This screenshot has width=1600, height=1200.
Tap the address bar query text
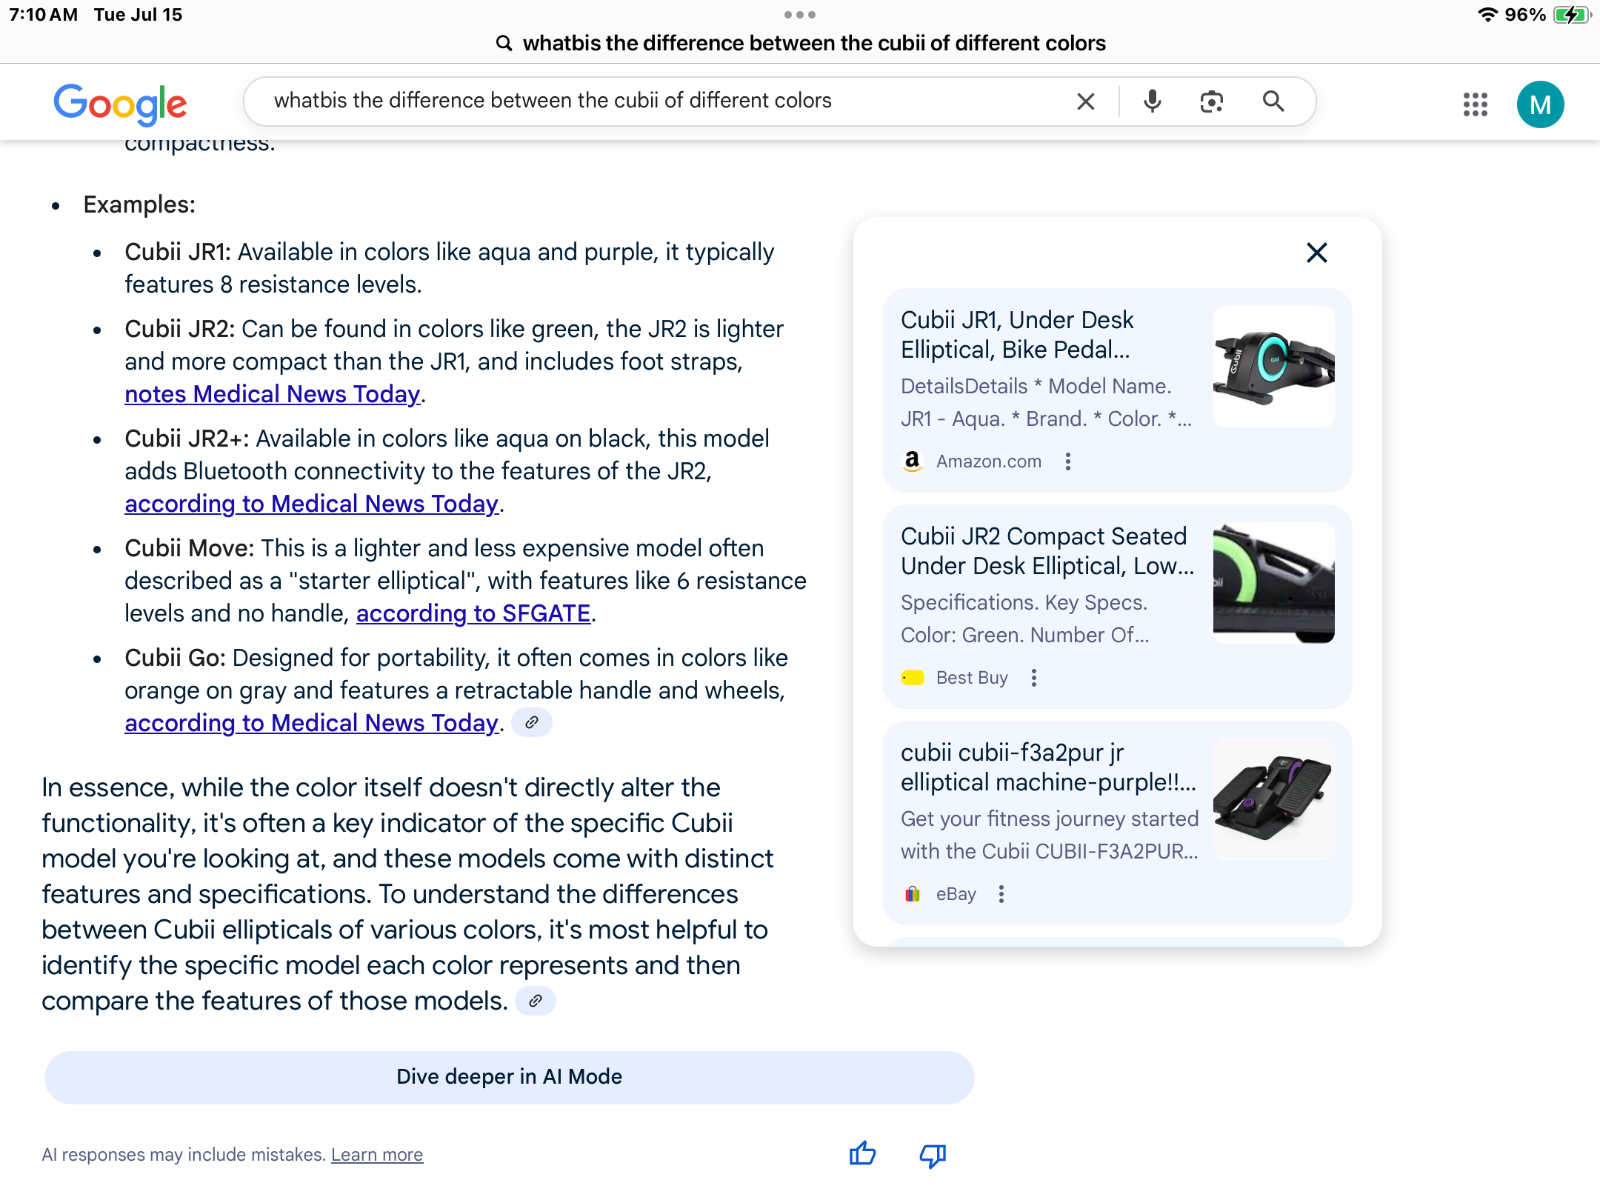point(814,43)
